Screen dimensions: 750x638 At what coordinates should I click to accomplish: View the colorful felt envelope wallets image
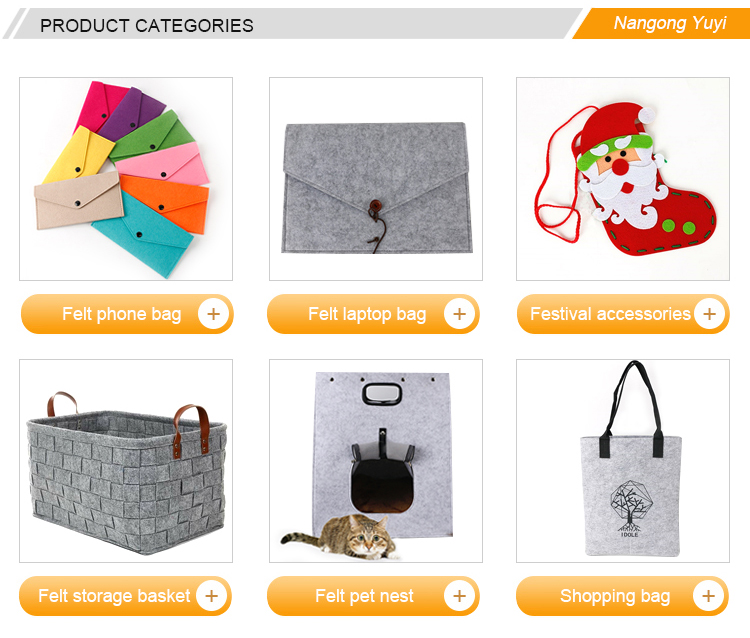[126, 179]
